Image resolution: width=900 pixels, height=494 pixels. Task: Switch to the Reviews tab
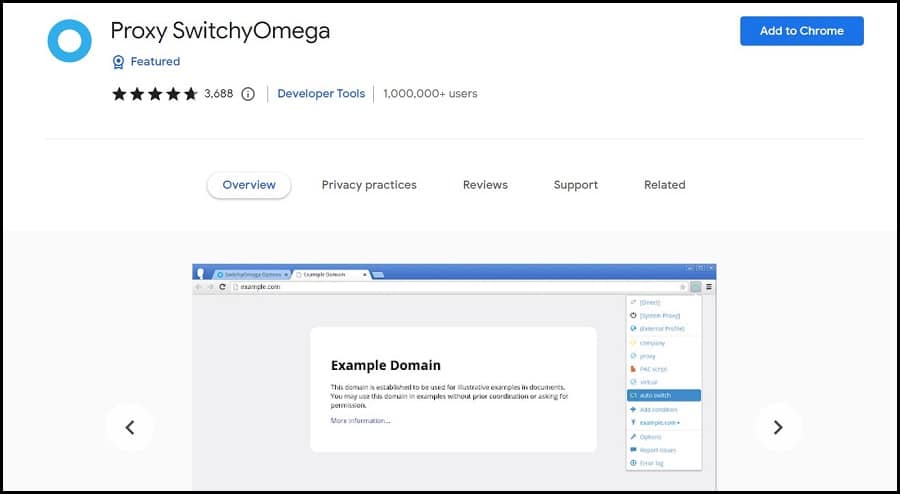pos(485,185)
